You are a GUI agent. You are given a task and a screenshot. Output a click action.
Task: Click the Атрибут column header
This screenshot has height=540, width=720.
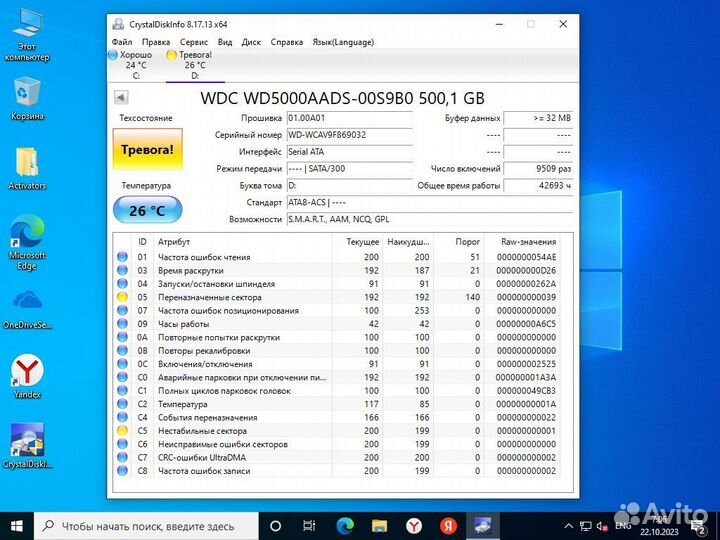click(x=243, y=242)
